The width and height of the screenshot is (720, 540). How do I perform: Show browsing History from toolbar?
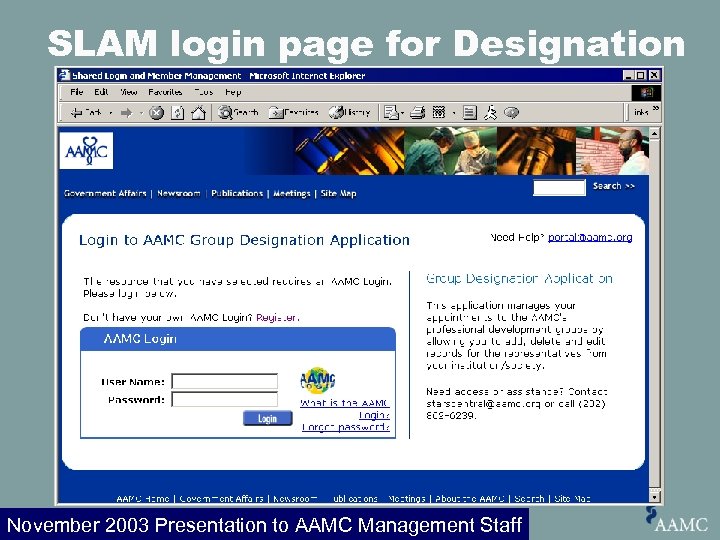click(x=349, y=112)
